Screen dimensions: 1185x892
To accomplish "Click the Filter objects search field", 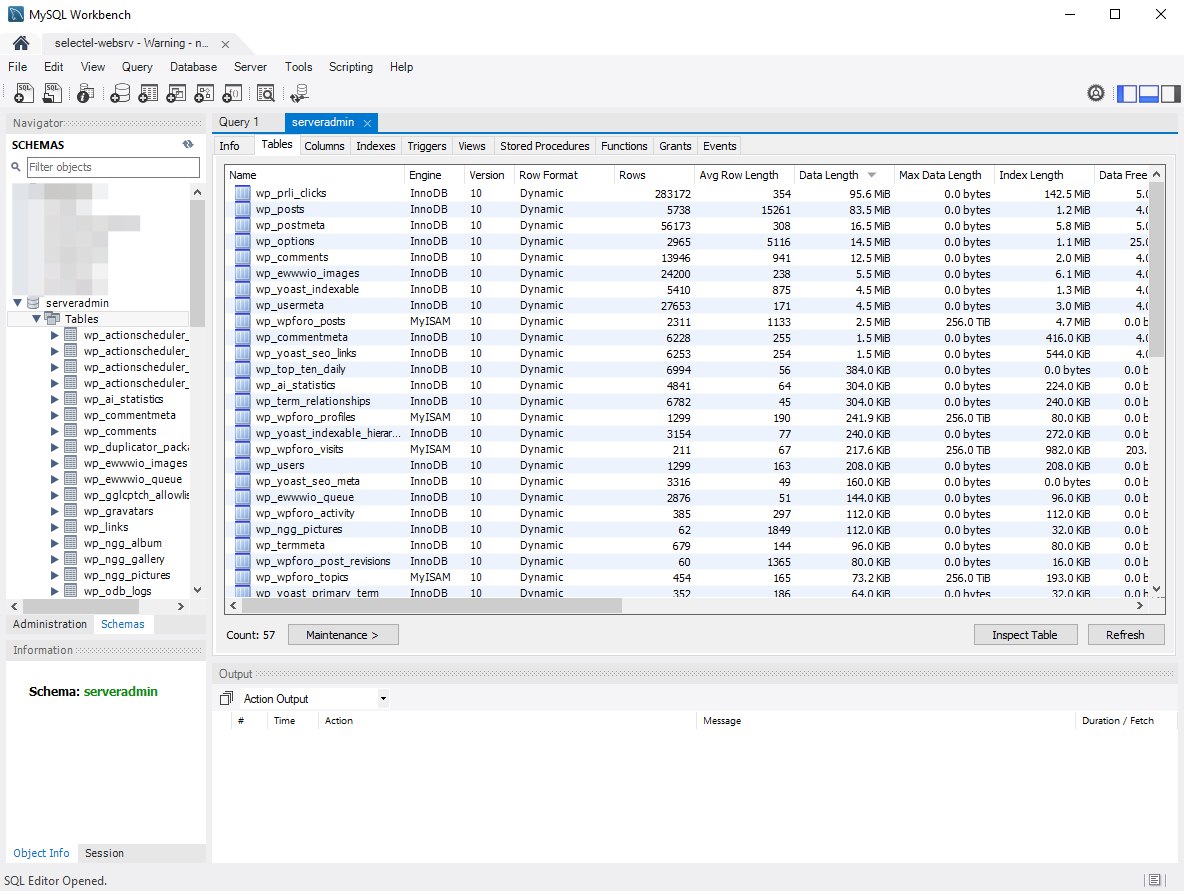I will (113, 167).
